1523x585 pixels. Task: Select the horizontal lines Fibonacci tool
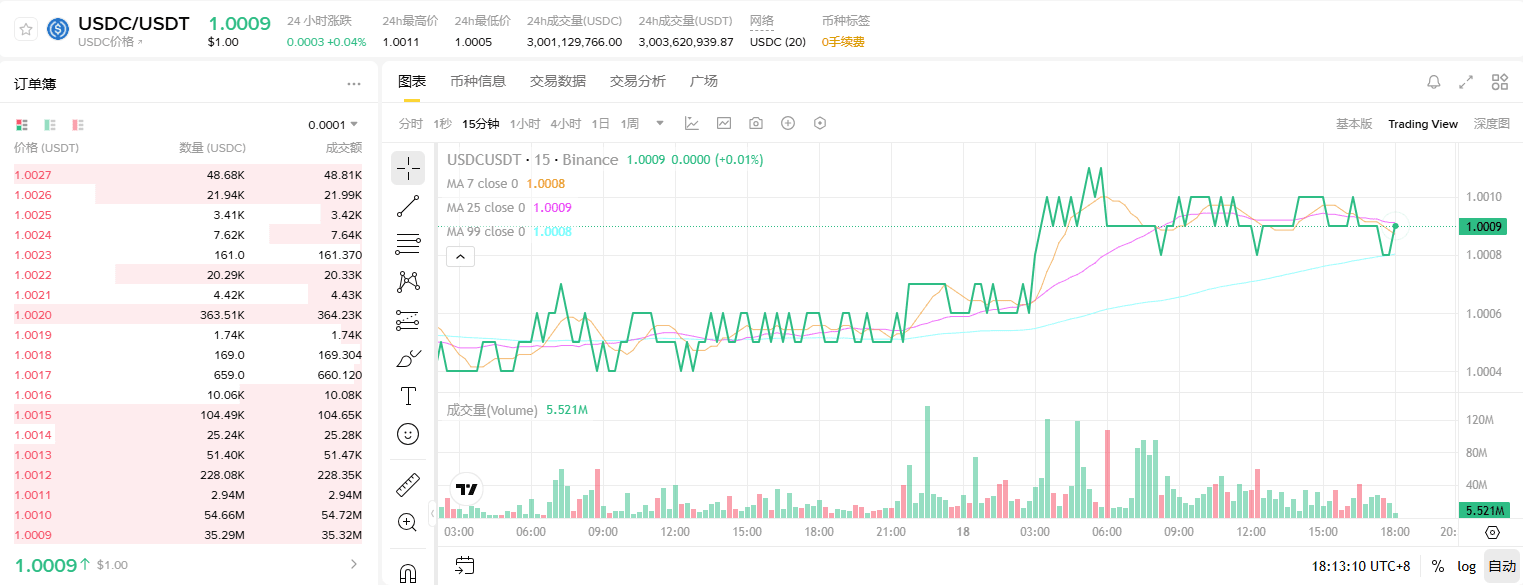point(408,244)
